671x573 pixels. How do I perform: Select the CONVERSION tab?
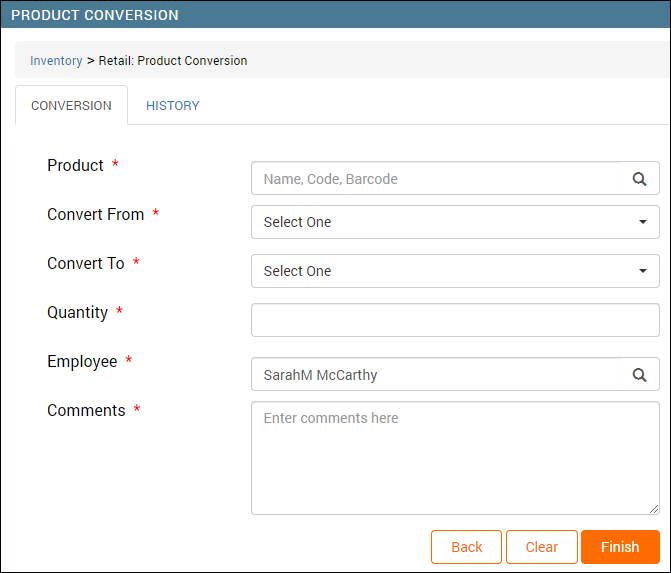point(71,106)
